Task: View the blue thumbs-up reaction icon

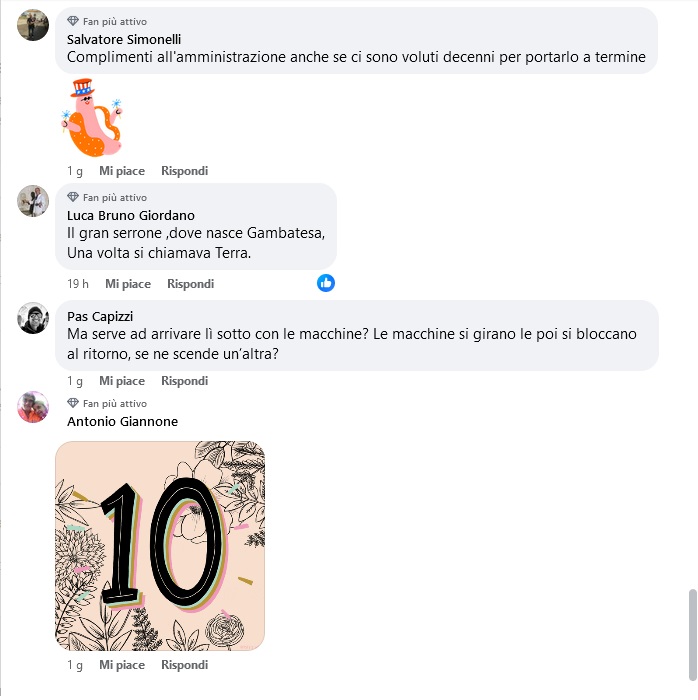Action: 326,283
